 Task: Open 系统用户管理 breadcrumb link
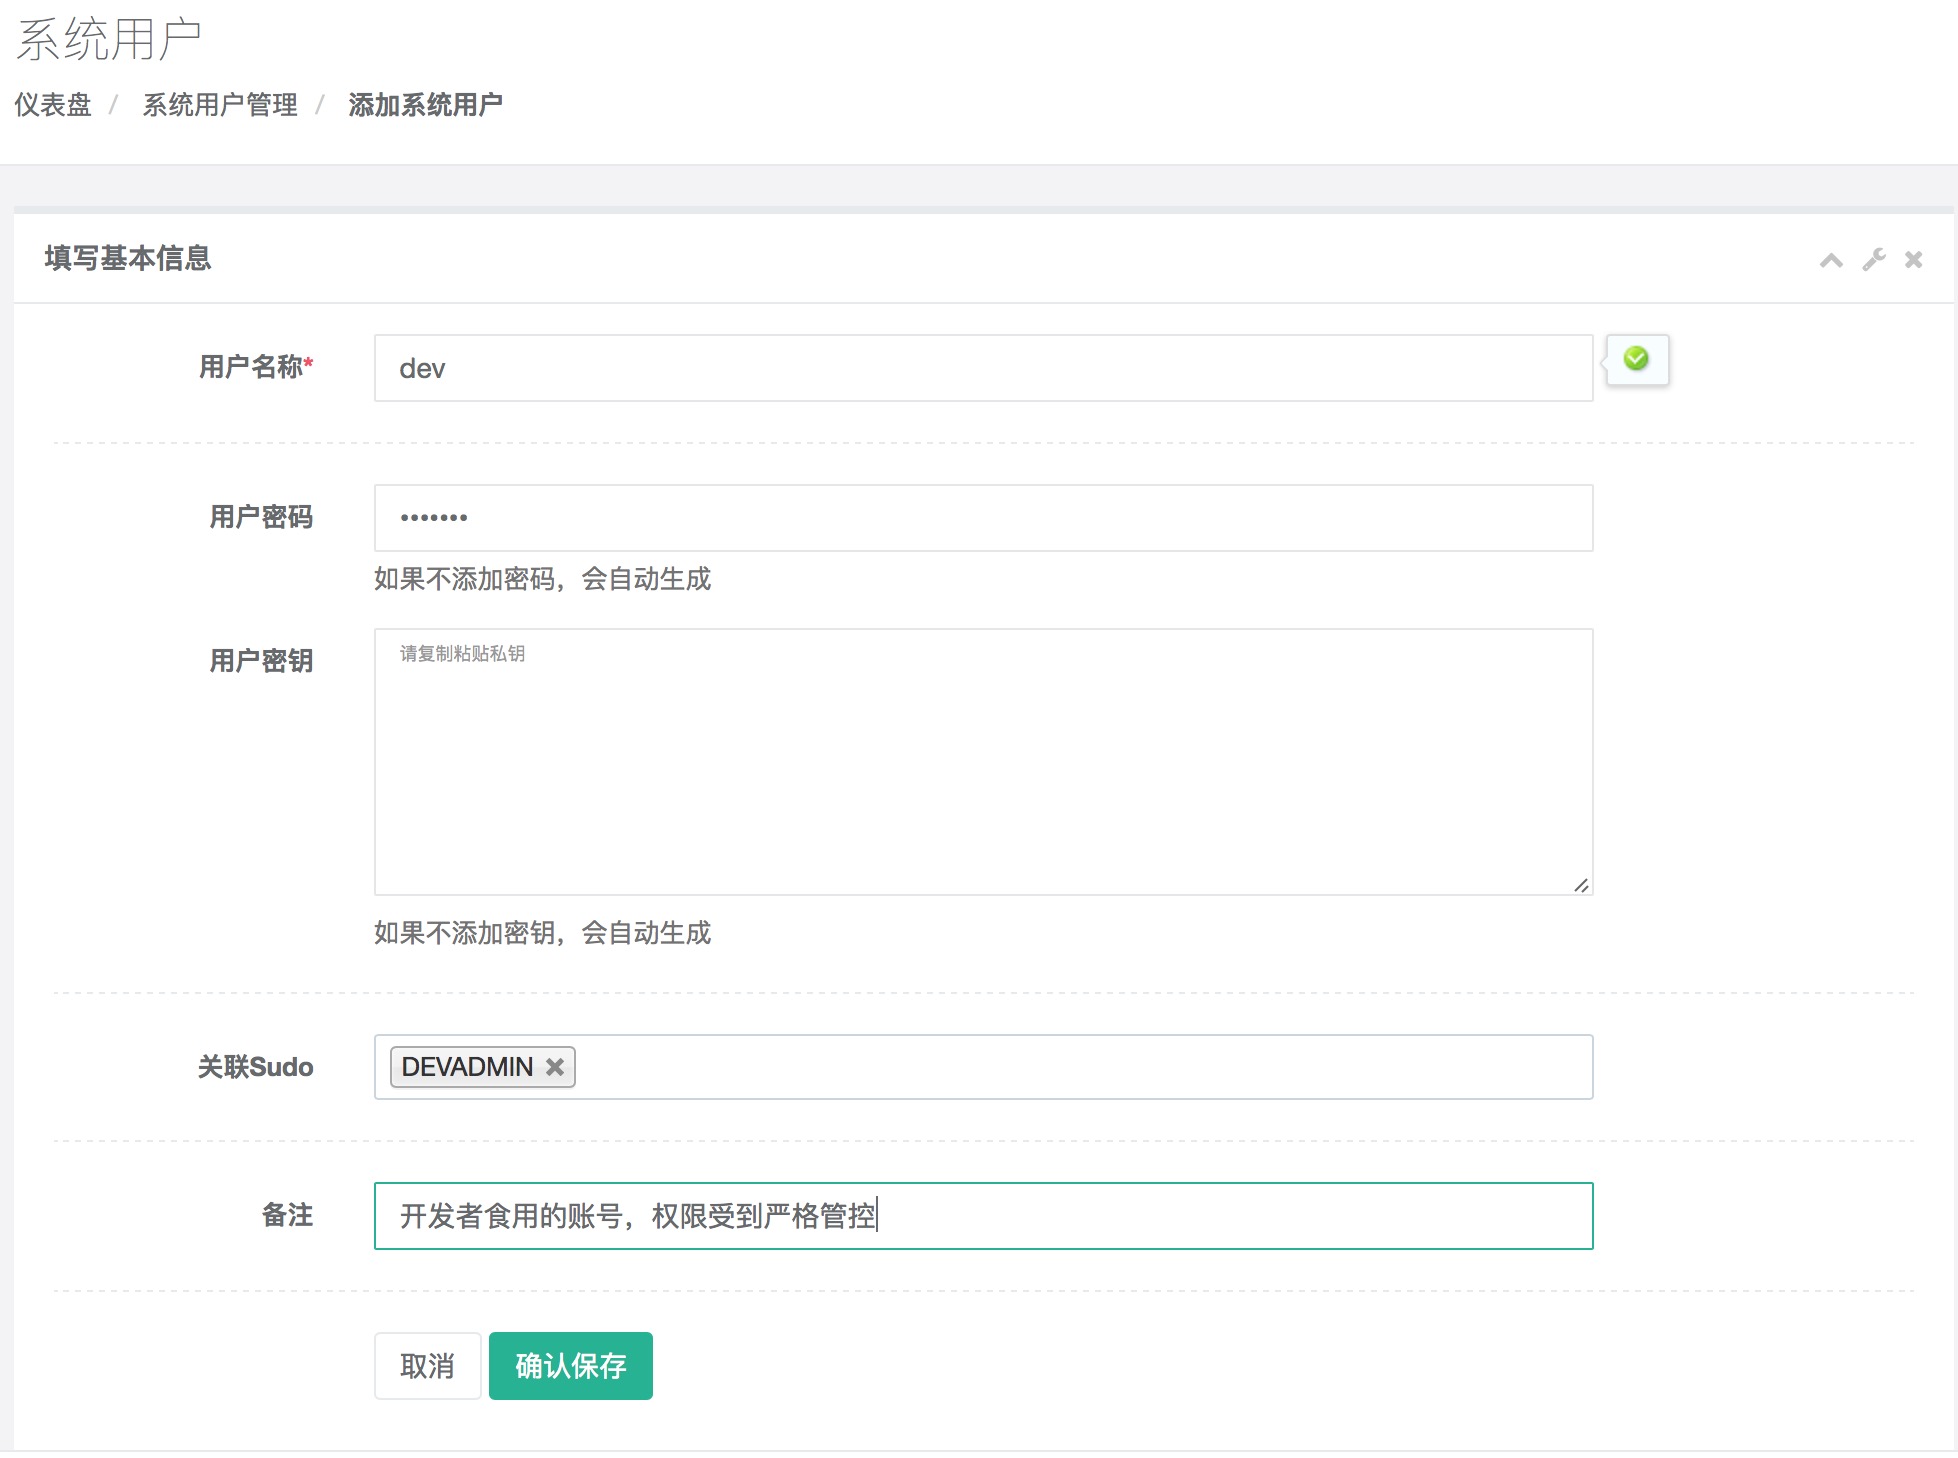click(x=220, y=105)
